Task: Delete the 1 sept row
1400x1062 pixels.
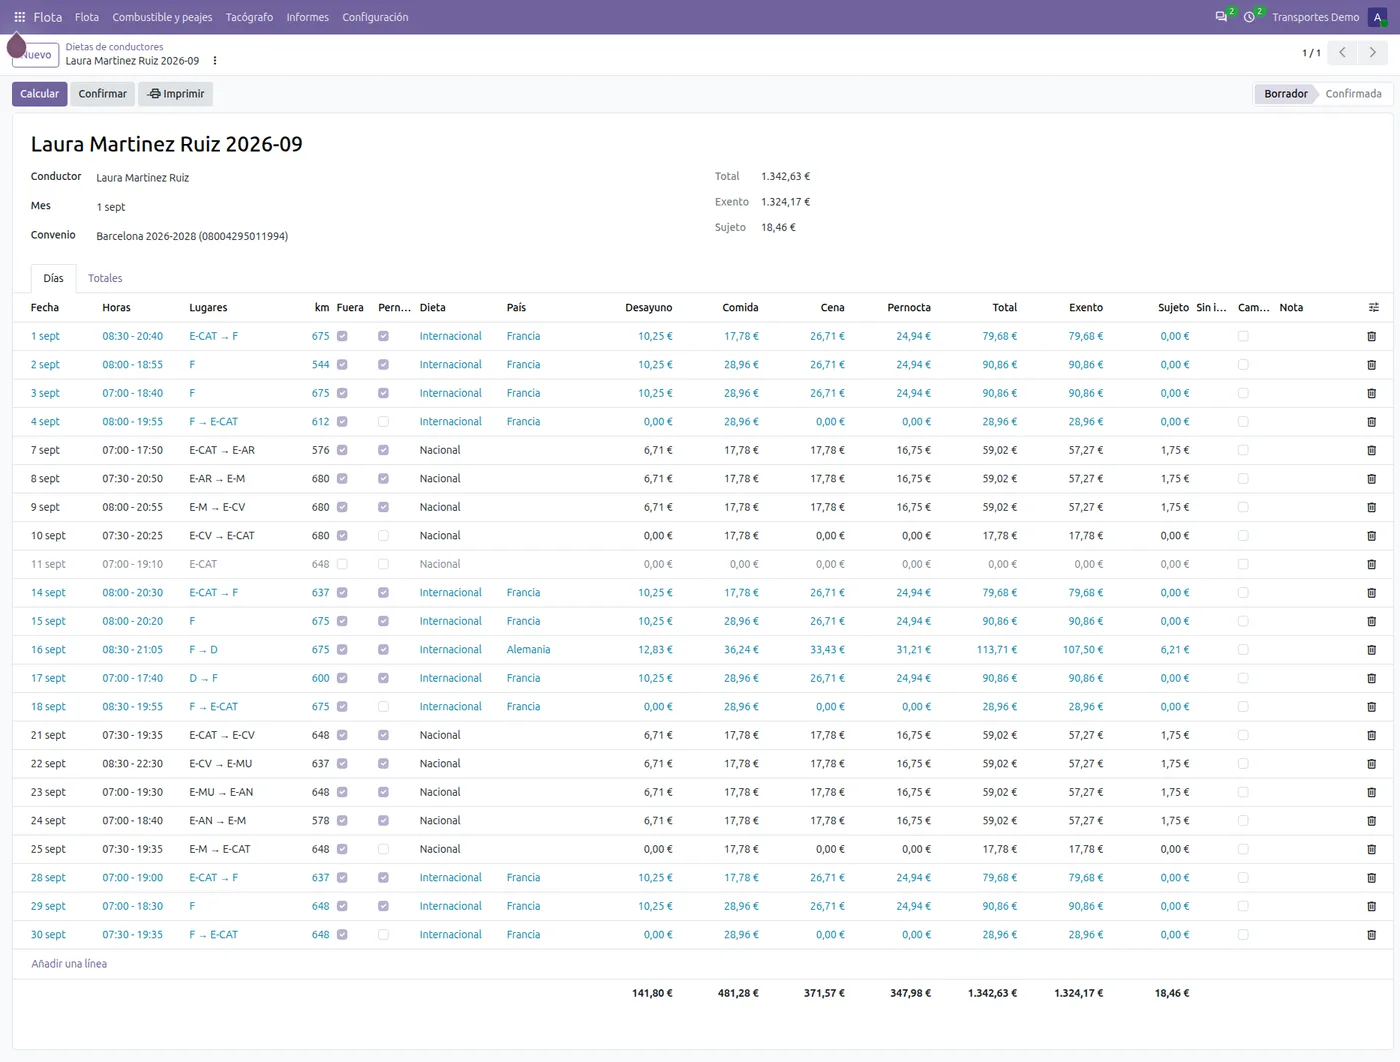Action: click(x=1371, y=337)
